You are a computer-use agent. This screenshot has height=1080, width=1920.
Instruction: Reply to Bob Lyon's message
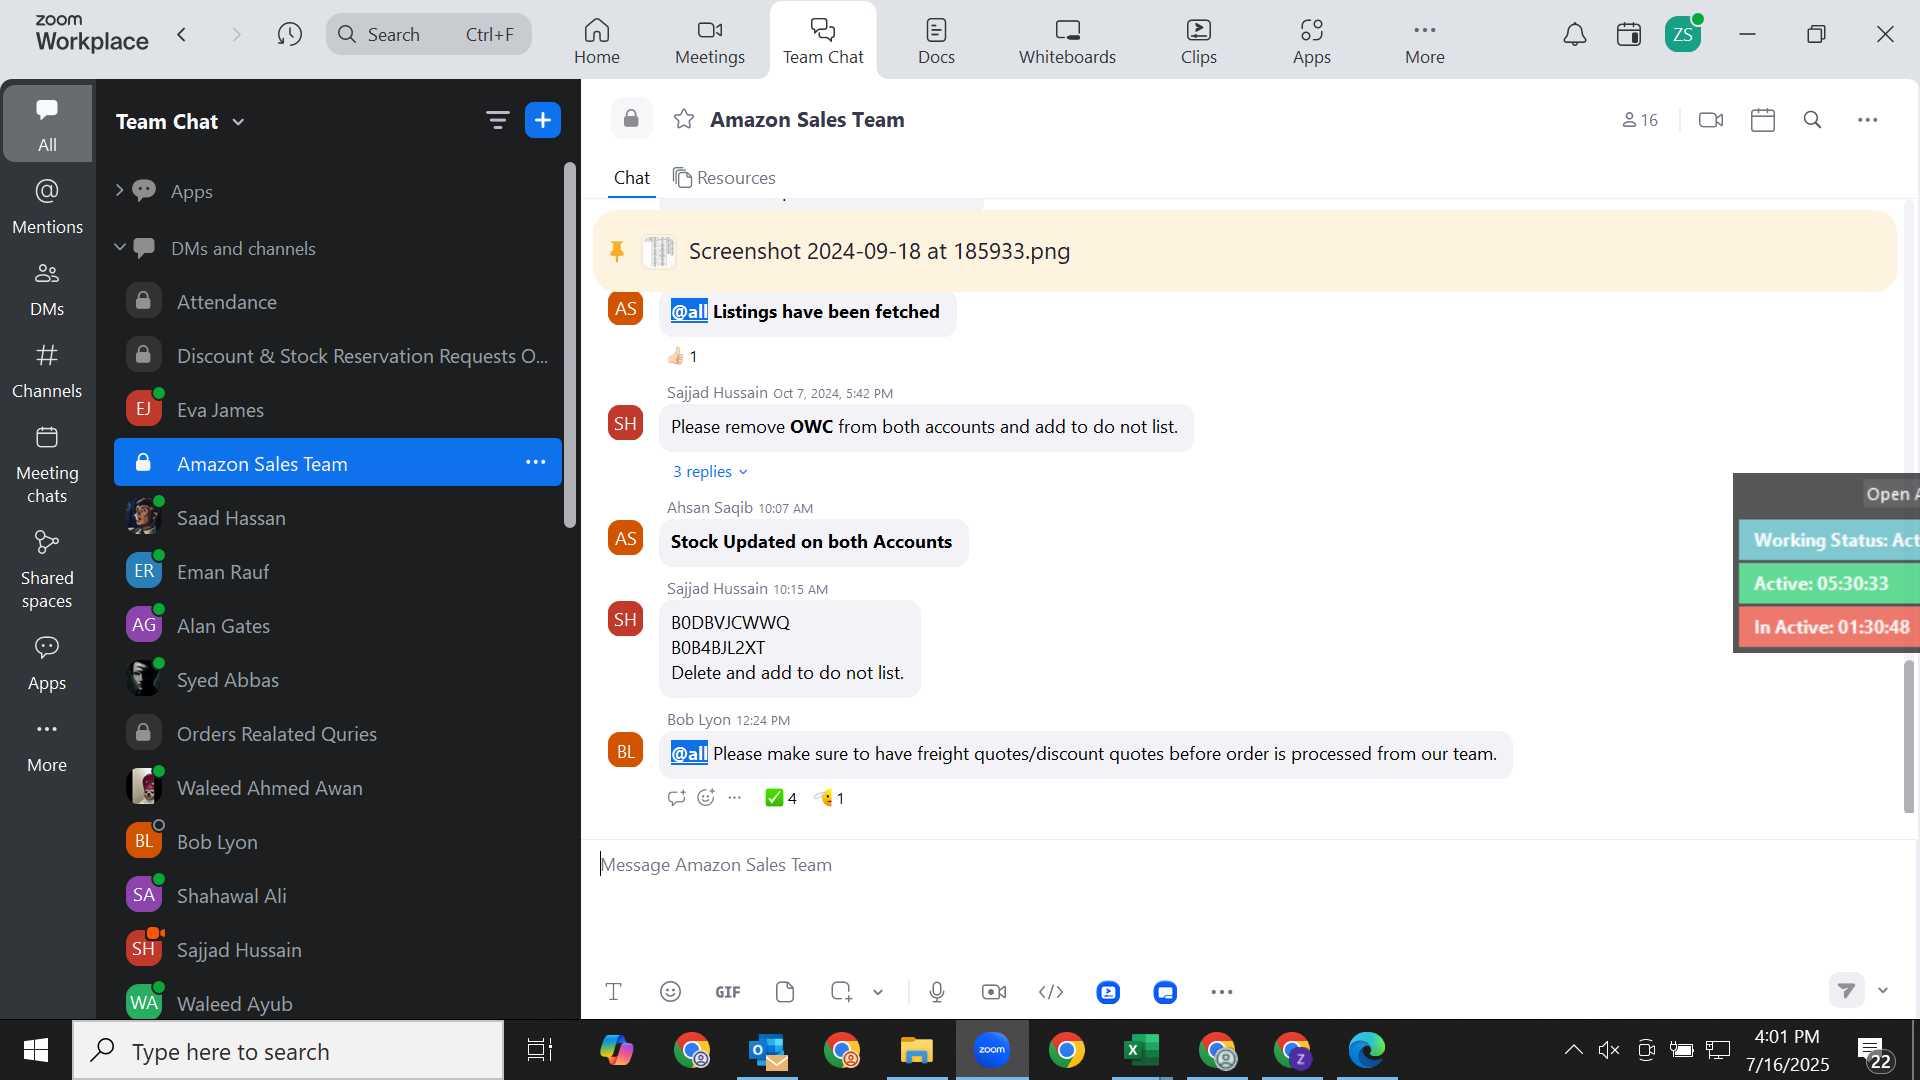point(677,797)
